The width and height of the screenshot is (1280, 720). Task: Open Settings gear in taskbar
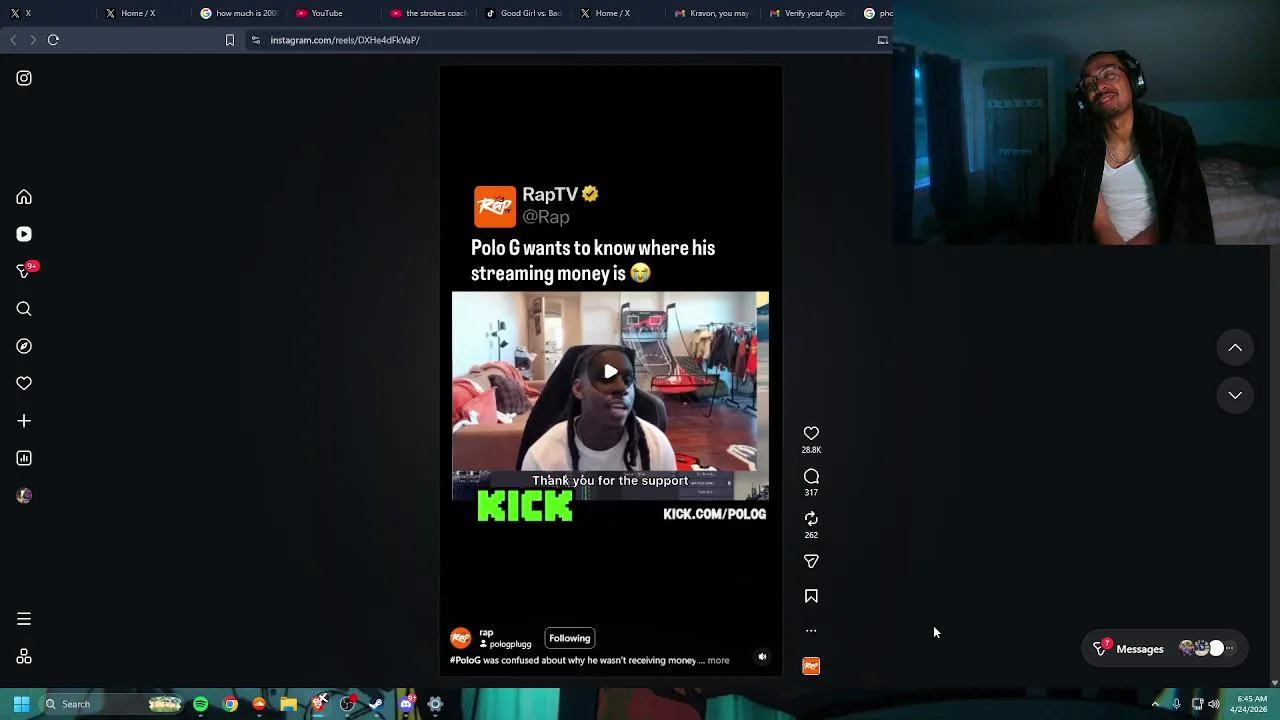tap(435, 704)
